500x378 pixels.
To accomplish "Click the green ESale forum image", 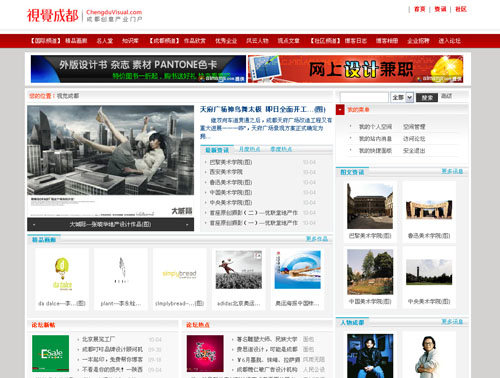I will tap(51, 353).
